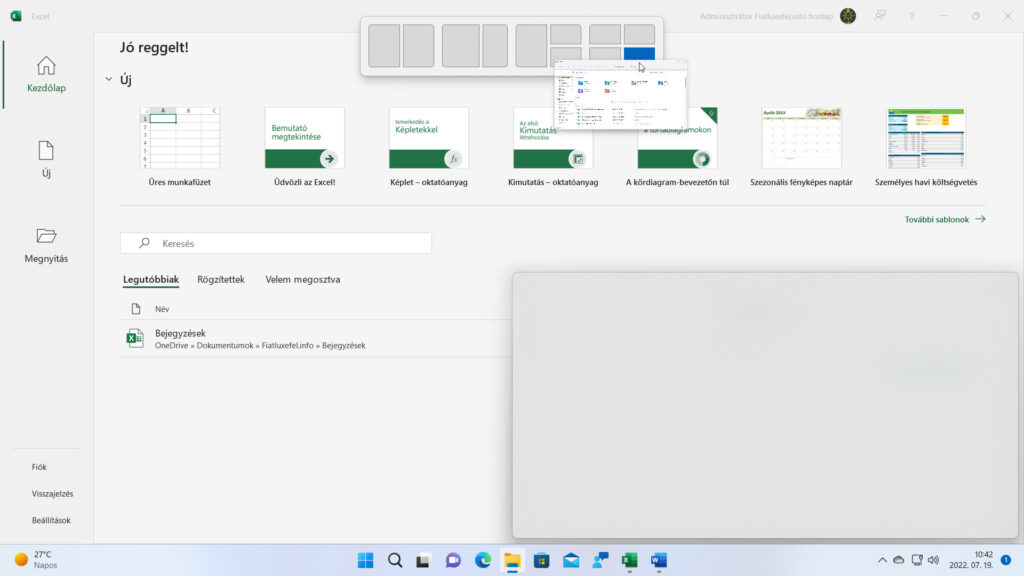Snap window to tall left zone of third layout
This screenshot has height=576, width=1024.
click(x=532, y=46)
